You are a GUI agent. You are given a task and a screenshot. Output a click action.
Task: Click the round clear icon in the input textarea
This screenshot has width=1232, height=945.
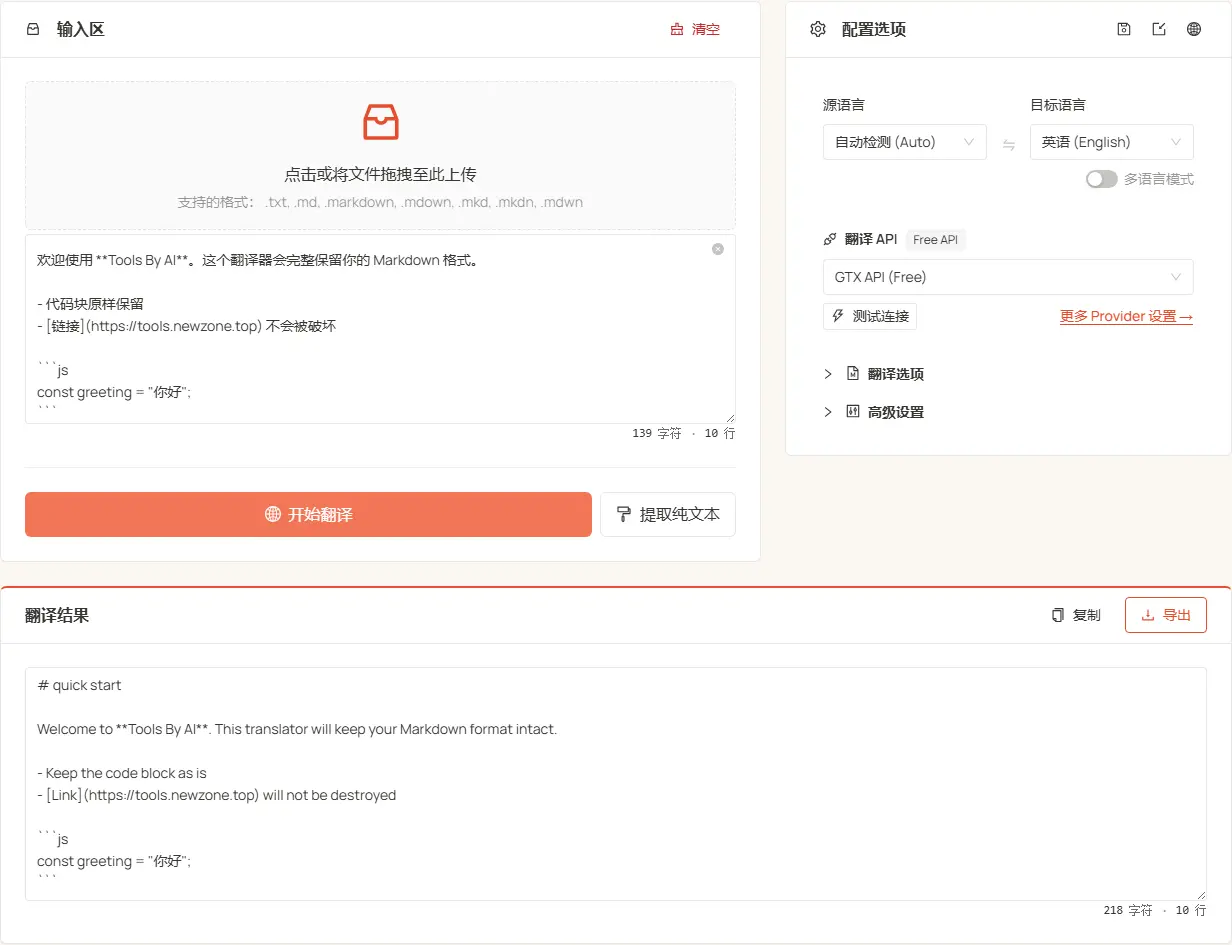(718, 249)
